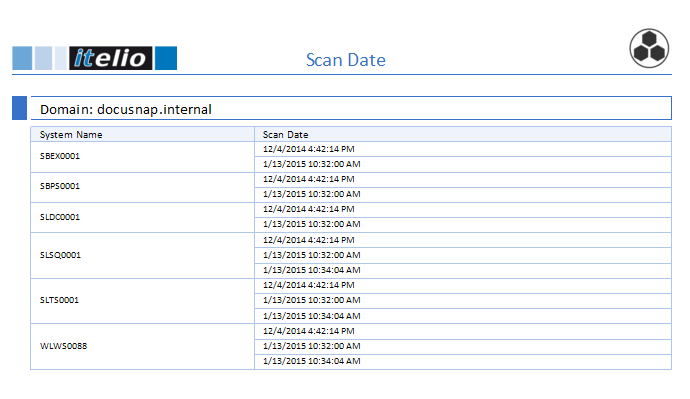Click SLSQ0001's 1/13/2015 10:34:04 AM scan
Image resolution: width=690 pixels, height=399 pixels.
312,270
